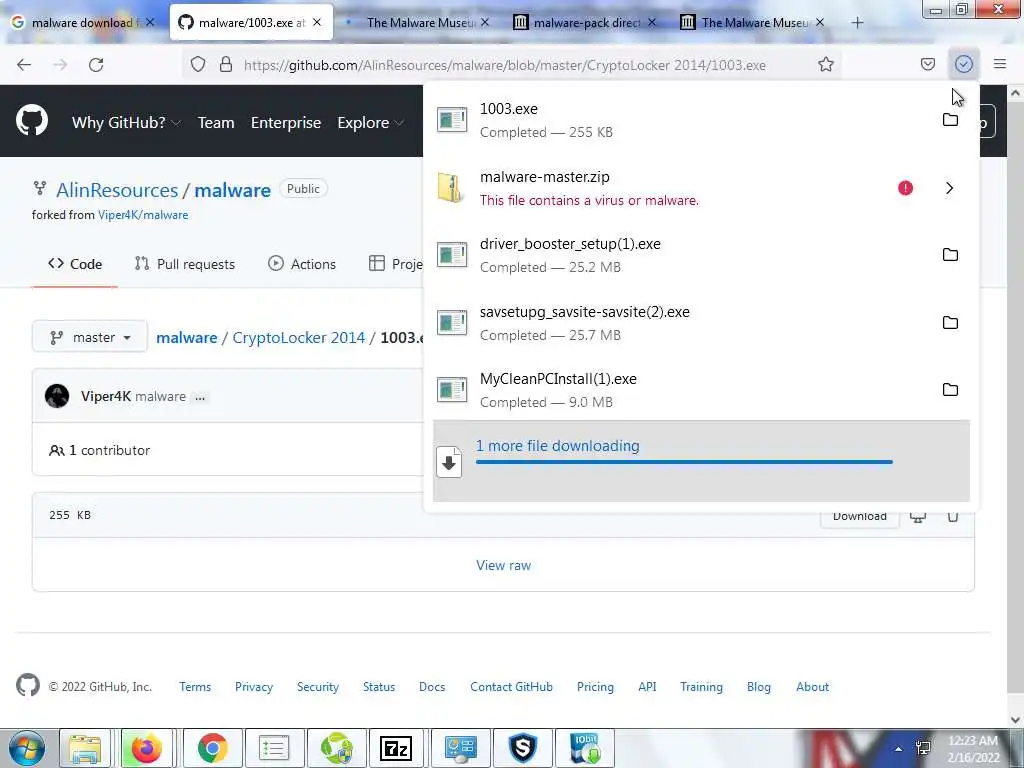Click the Enterprise header link

click(286, 122)
